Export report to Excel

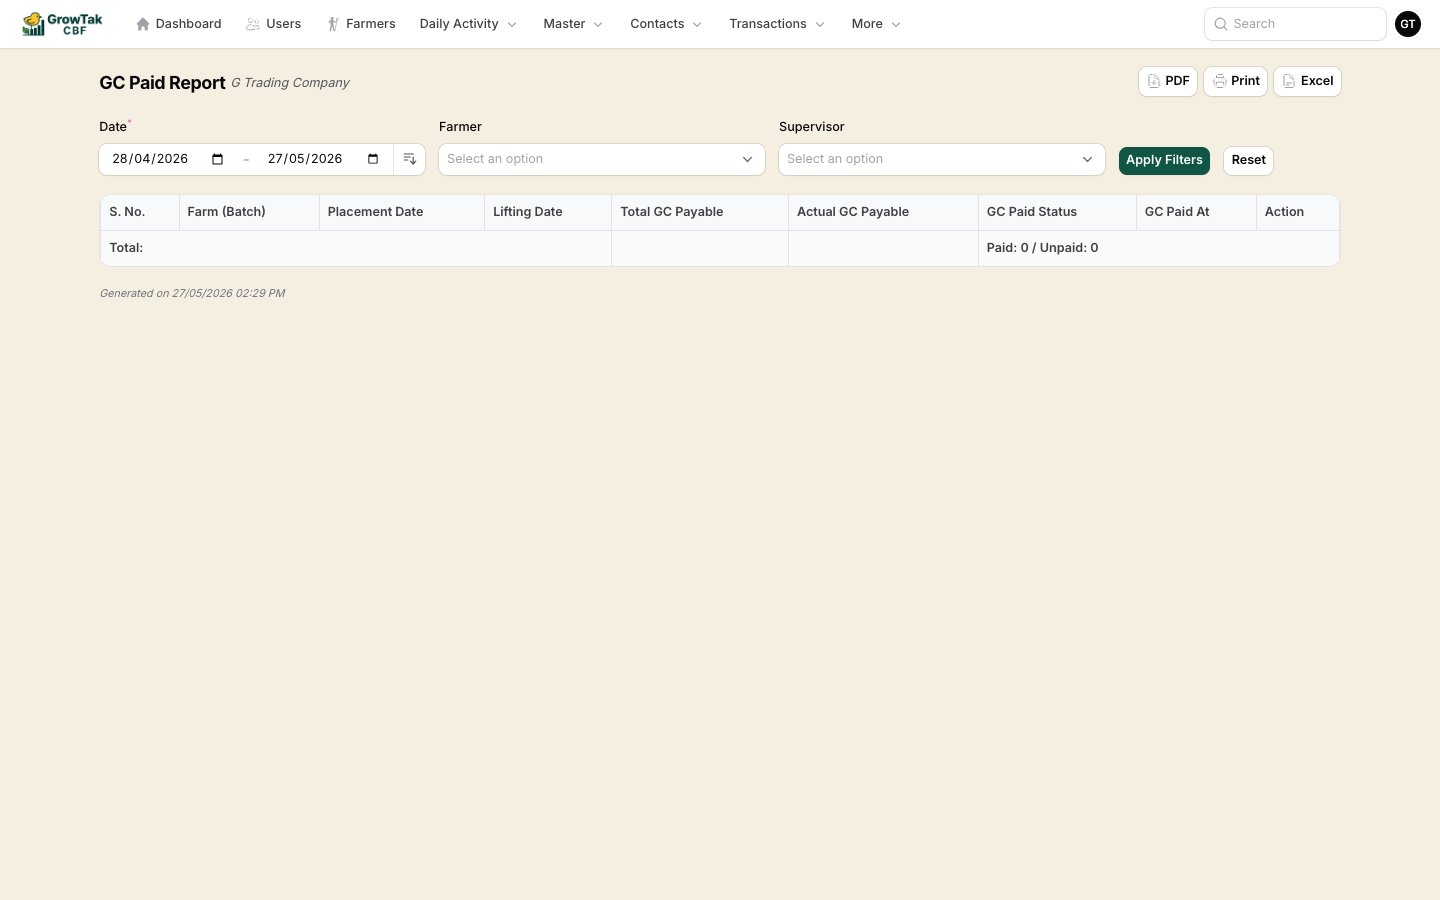click(1307, 81)
